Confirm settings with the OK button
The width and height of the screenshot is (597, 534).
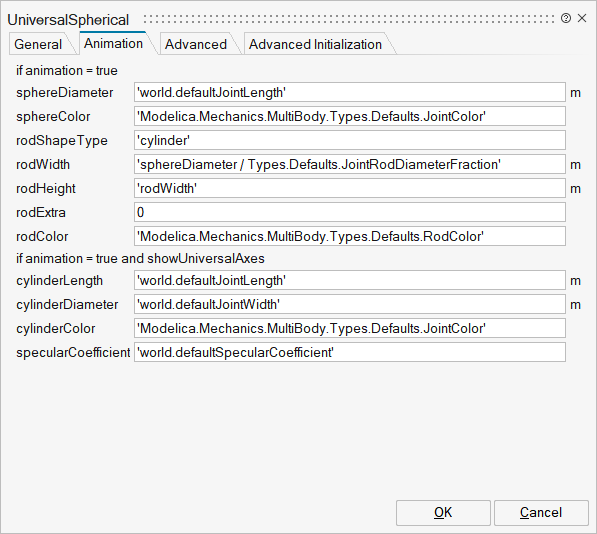[443, 513]
